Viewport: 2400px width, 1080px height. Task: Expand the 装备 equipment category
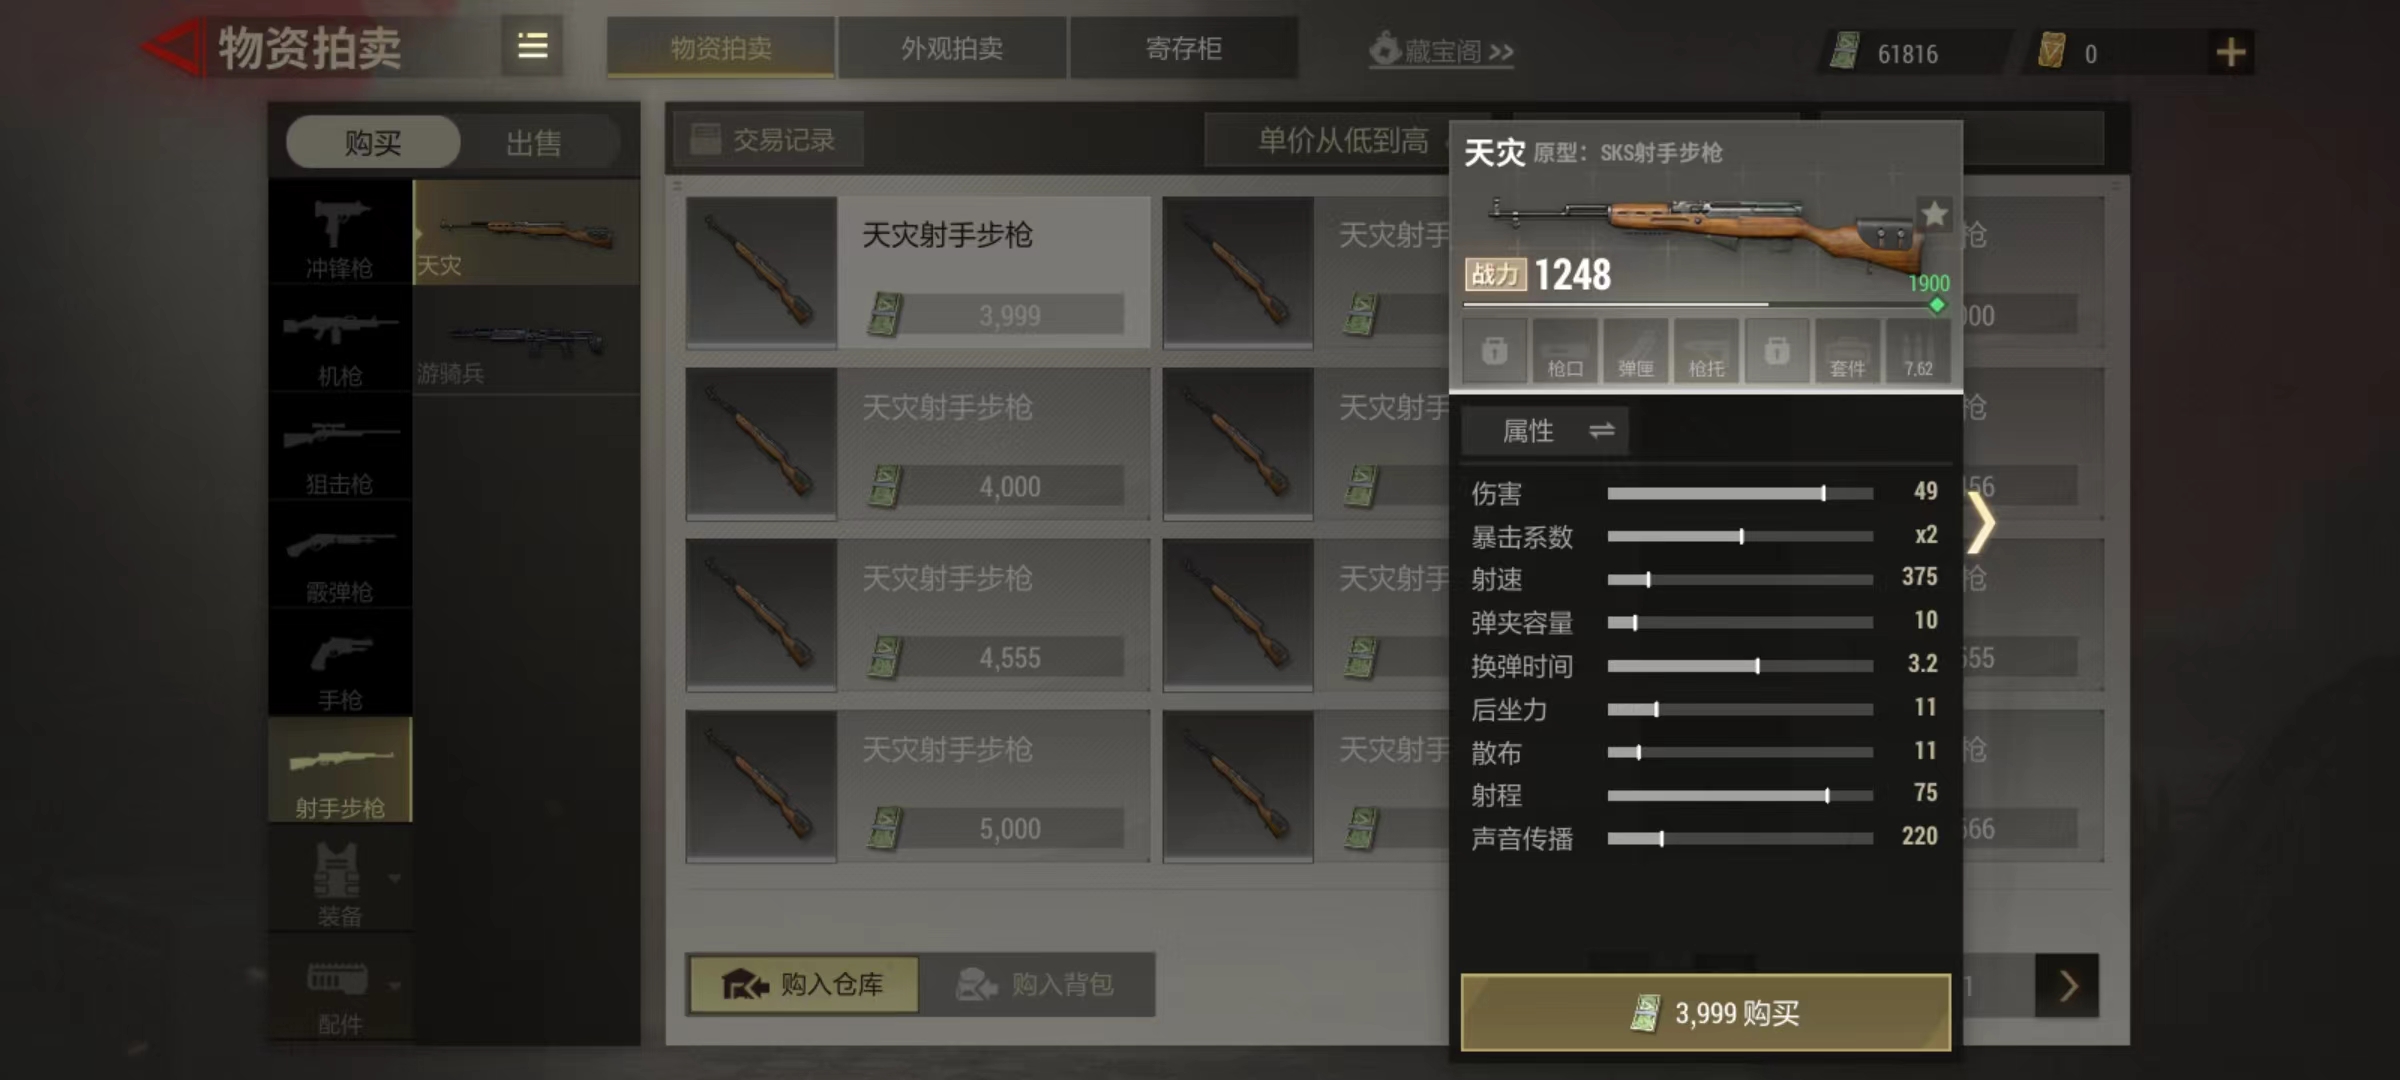(340, 883)
